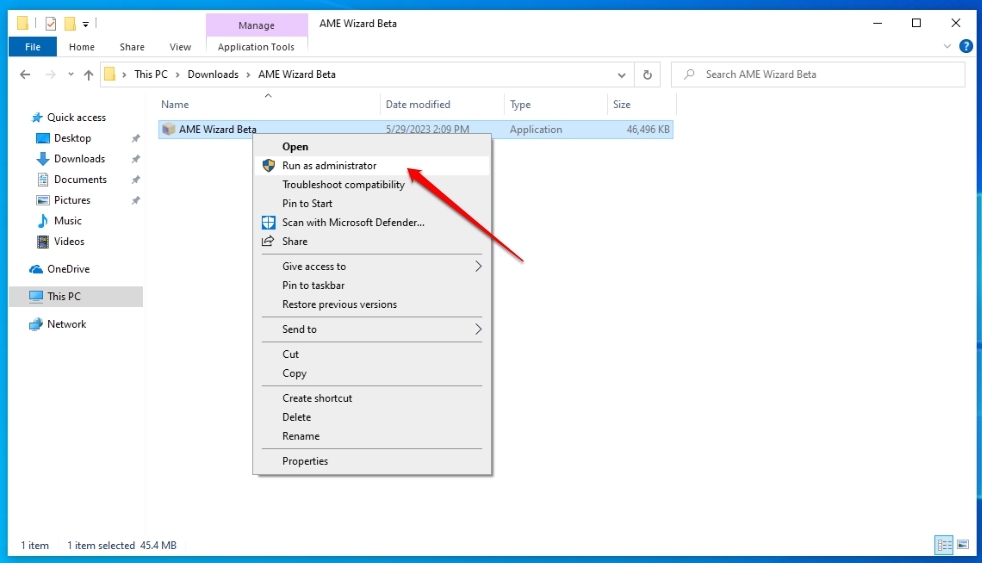The image size is (982, 563).
Task: Click the Search AME Wizard Beta field
Action: 818,75
